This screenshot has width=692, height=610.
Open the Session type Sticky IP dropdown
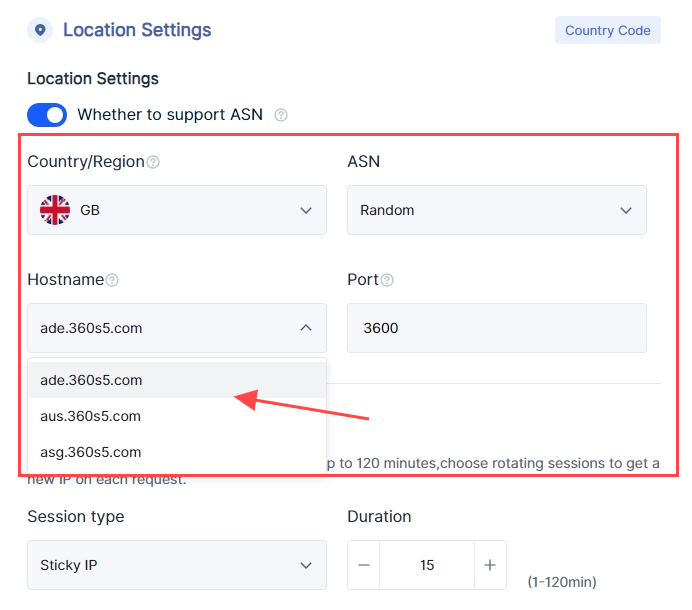pyautogui.click(x=177, y=565)
